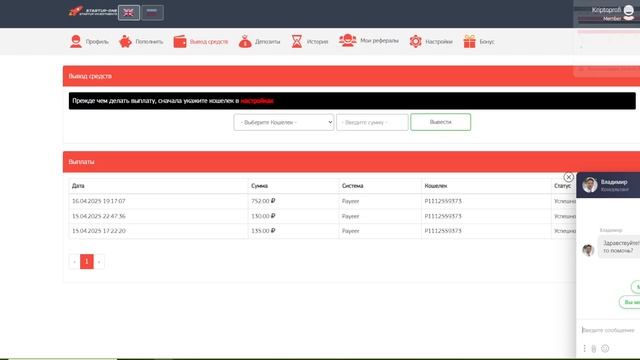640x360 pixels.
Task: Click the Startup-One rocket logo
Action: point(93,11)
